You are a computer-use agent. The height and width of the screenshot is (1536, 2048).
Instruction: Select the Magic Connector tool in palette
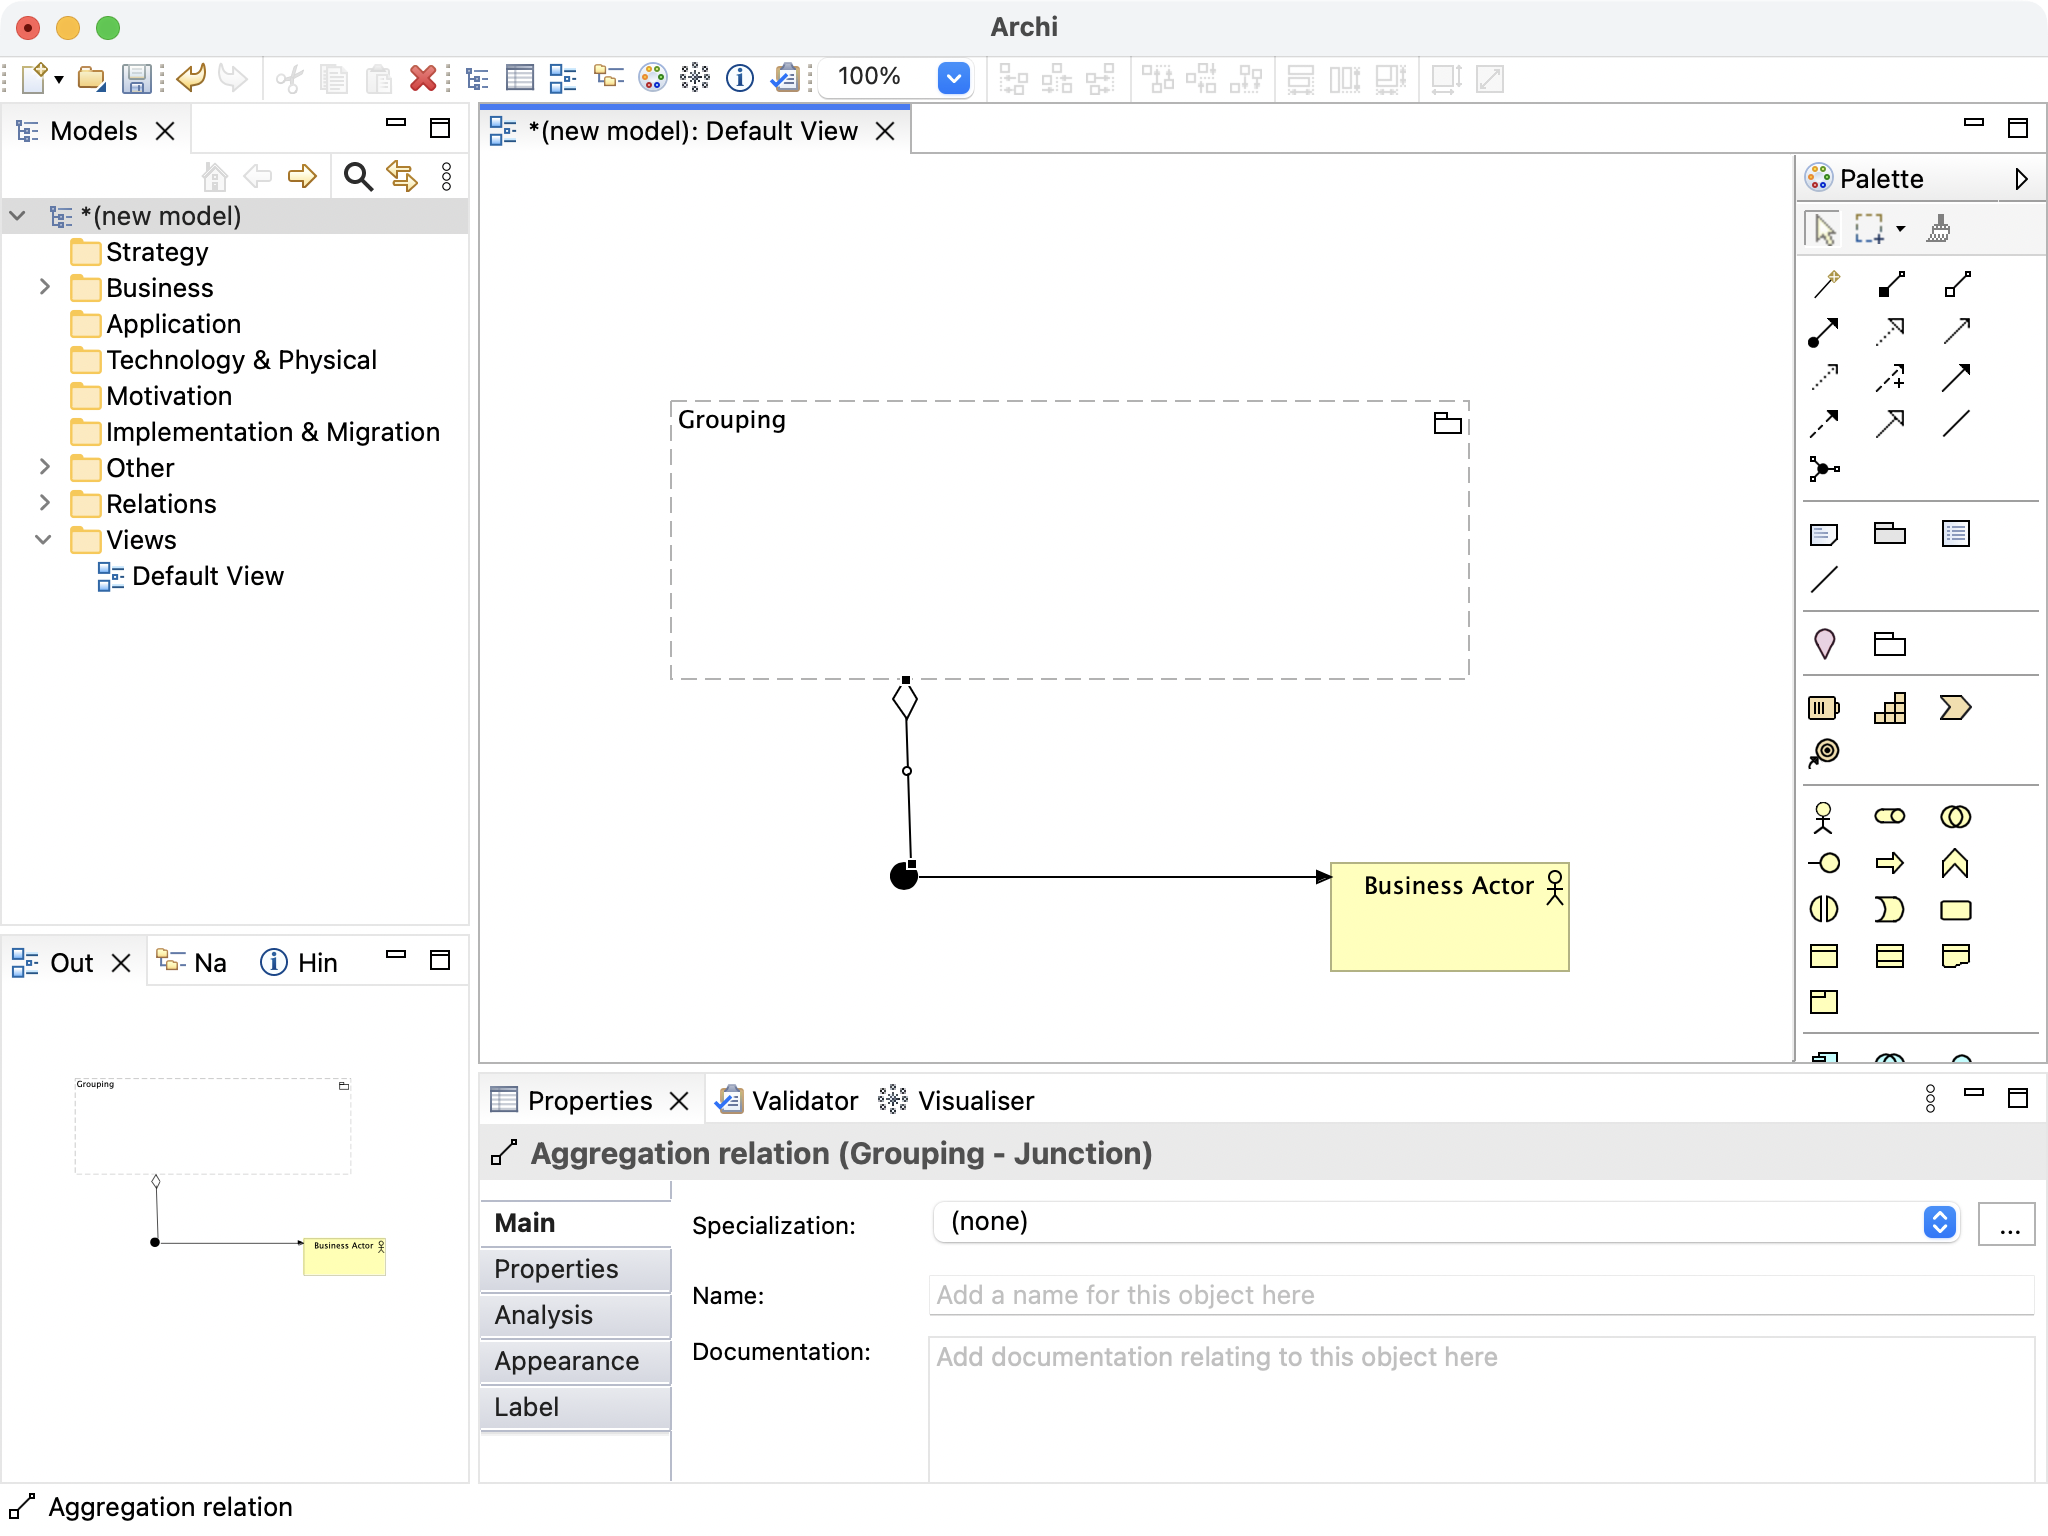click(x=1826, y=285)
